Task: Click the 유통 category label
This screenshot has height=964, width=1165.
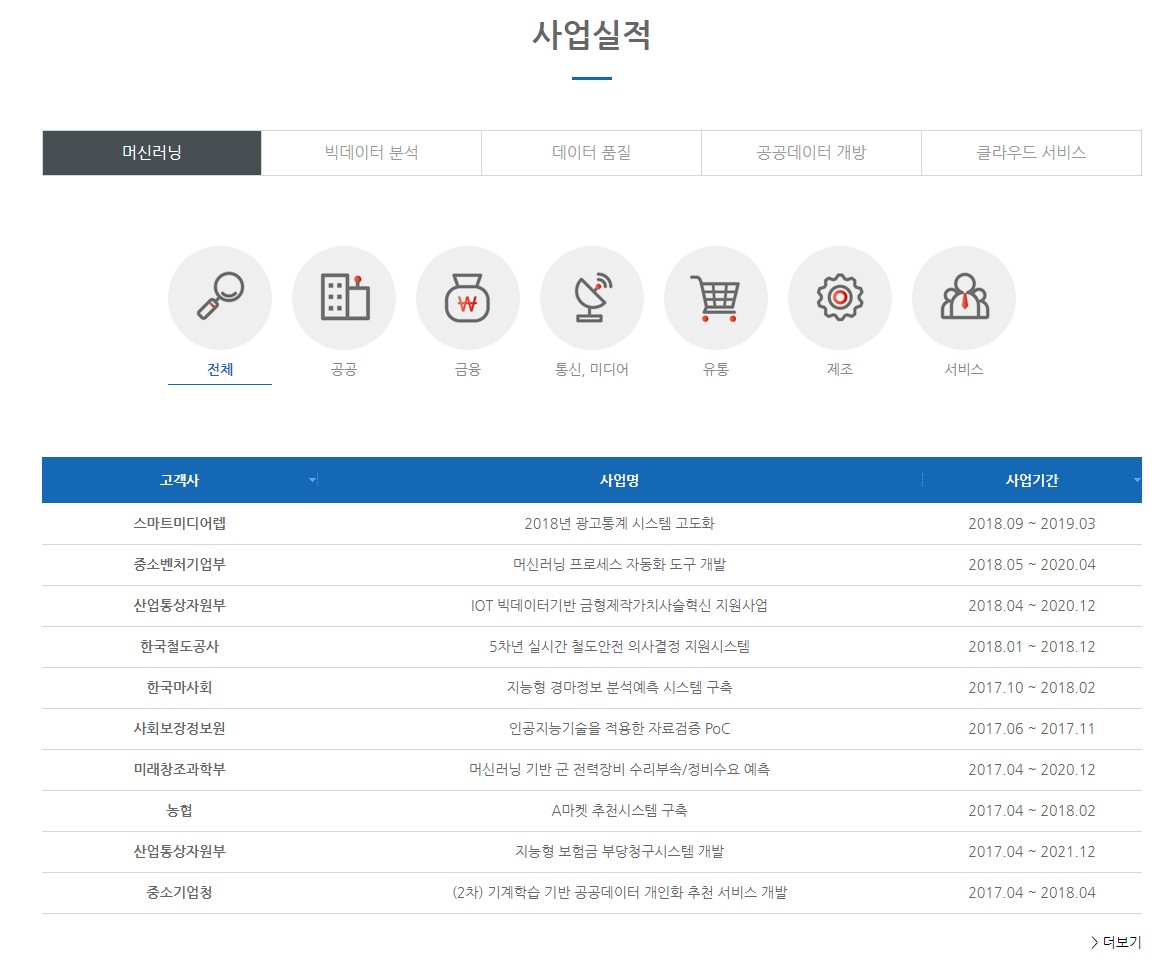Action: click(716, 369)
